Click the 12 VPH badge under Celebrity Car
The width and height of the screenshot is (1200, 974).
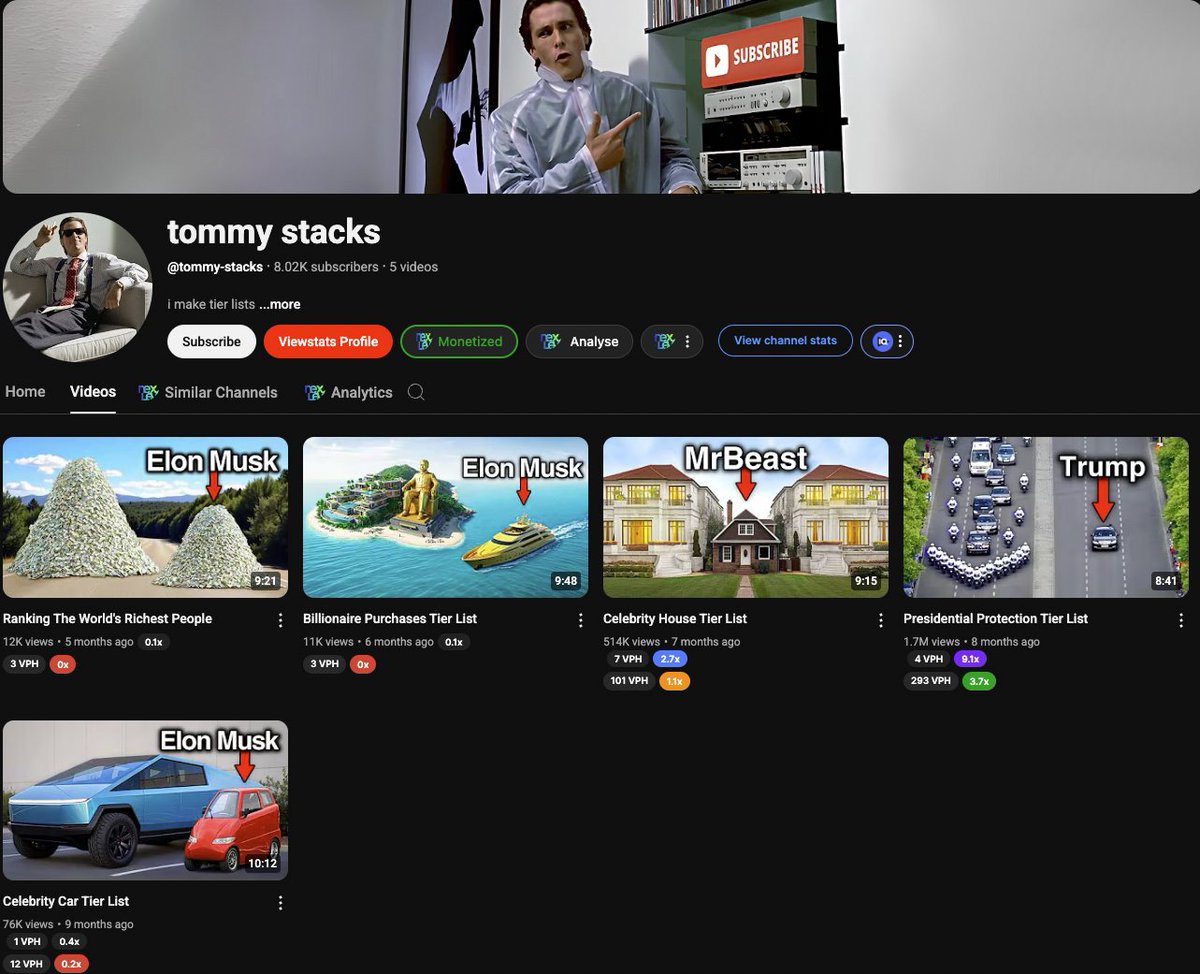(27, 964)
